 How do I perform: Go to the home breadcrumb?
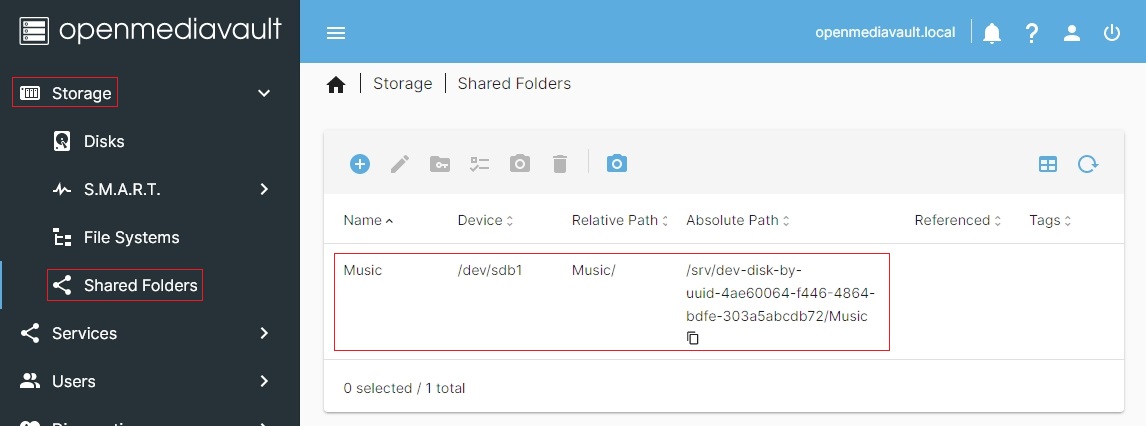tap(336, 84)
